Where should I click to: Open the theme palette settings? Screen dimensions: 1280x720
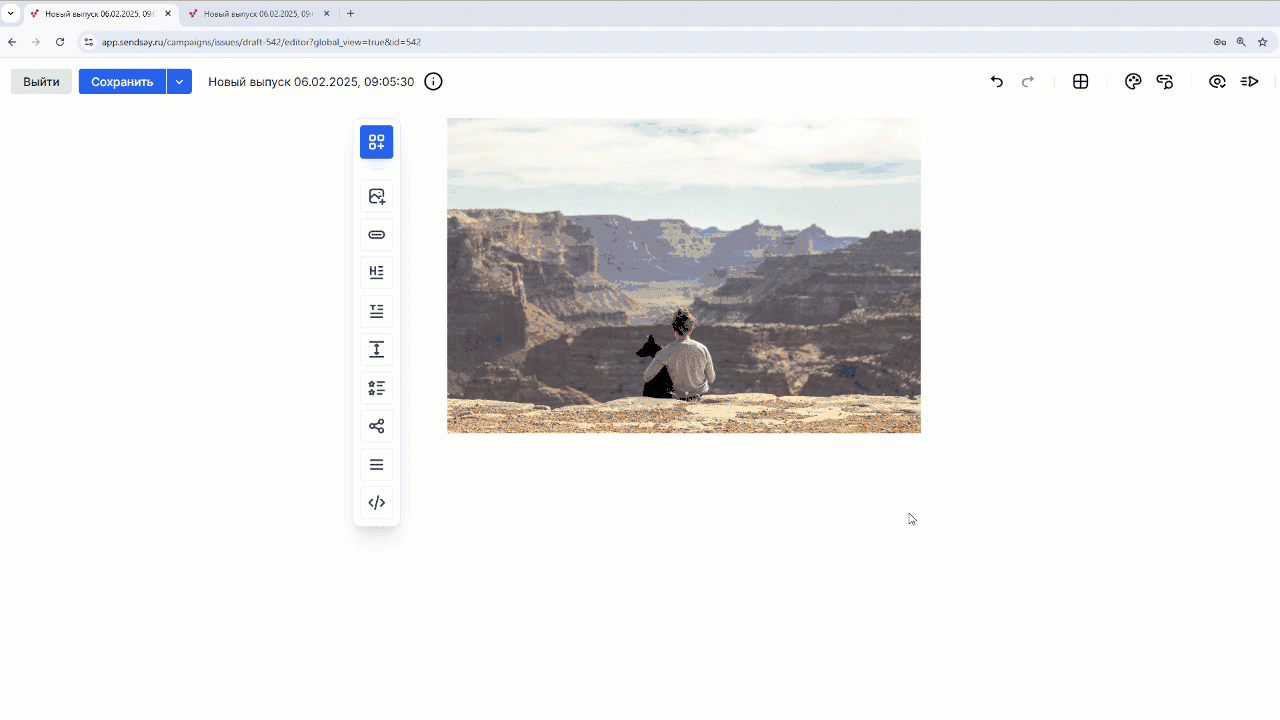(1133, 81)
